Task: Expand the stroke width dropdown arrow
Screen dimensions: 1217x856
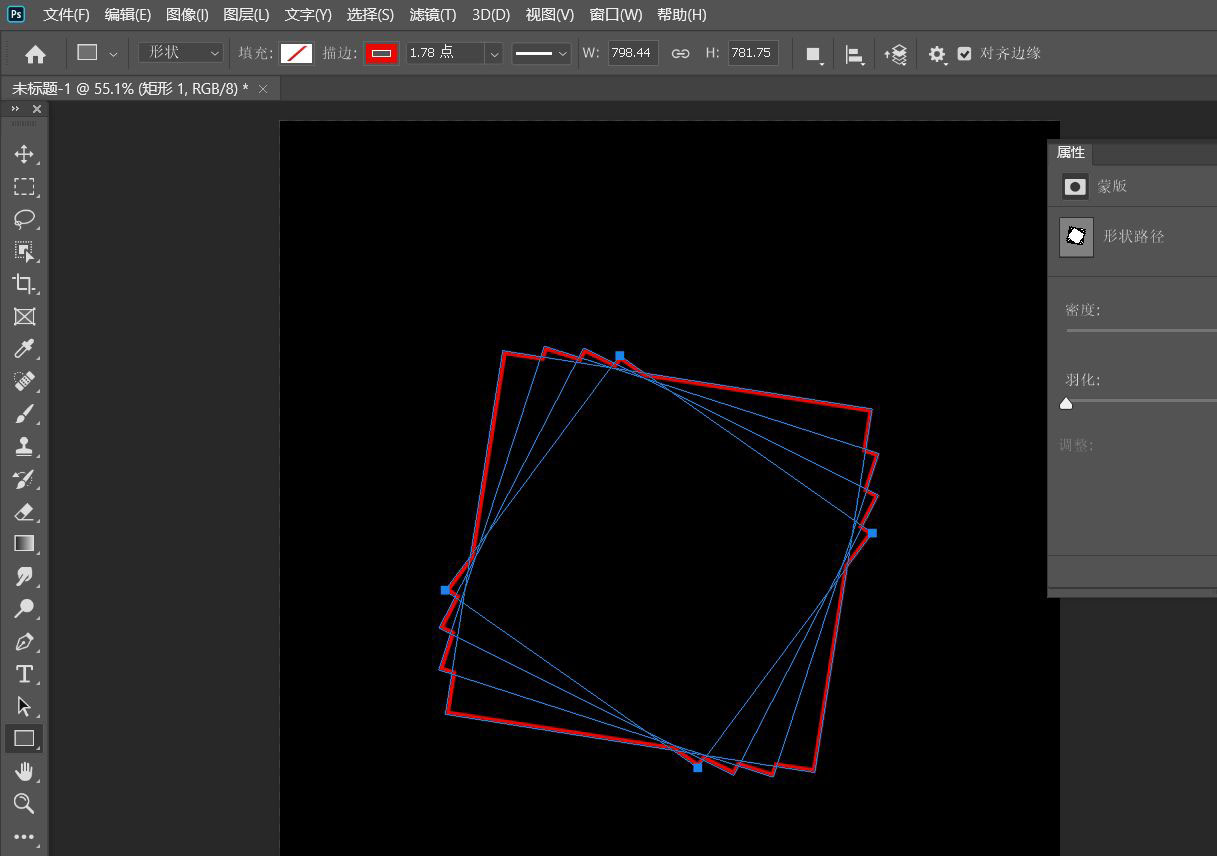Action: click(494, 53)
